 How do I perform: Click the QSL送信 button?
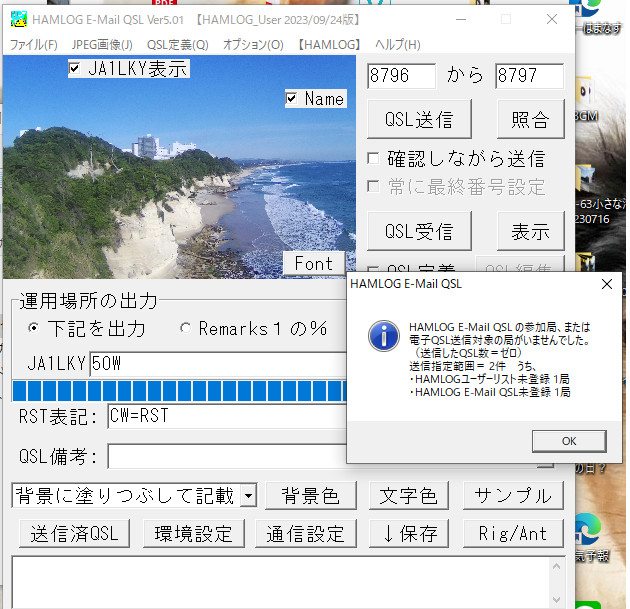(419, 120)
